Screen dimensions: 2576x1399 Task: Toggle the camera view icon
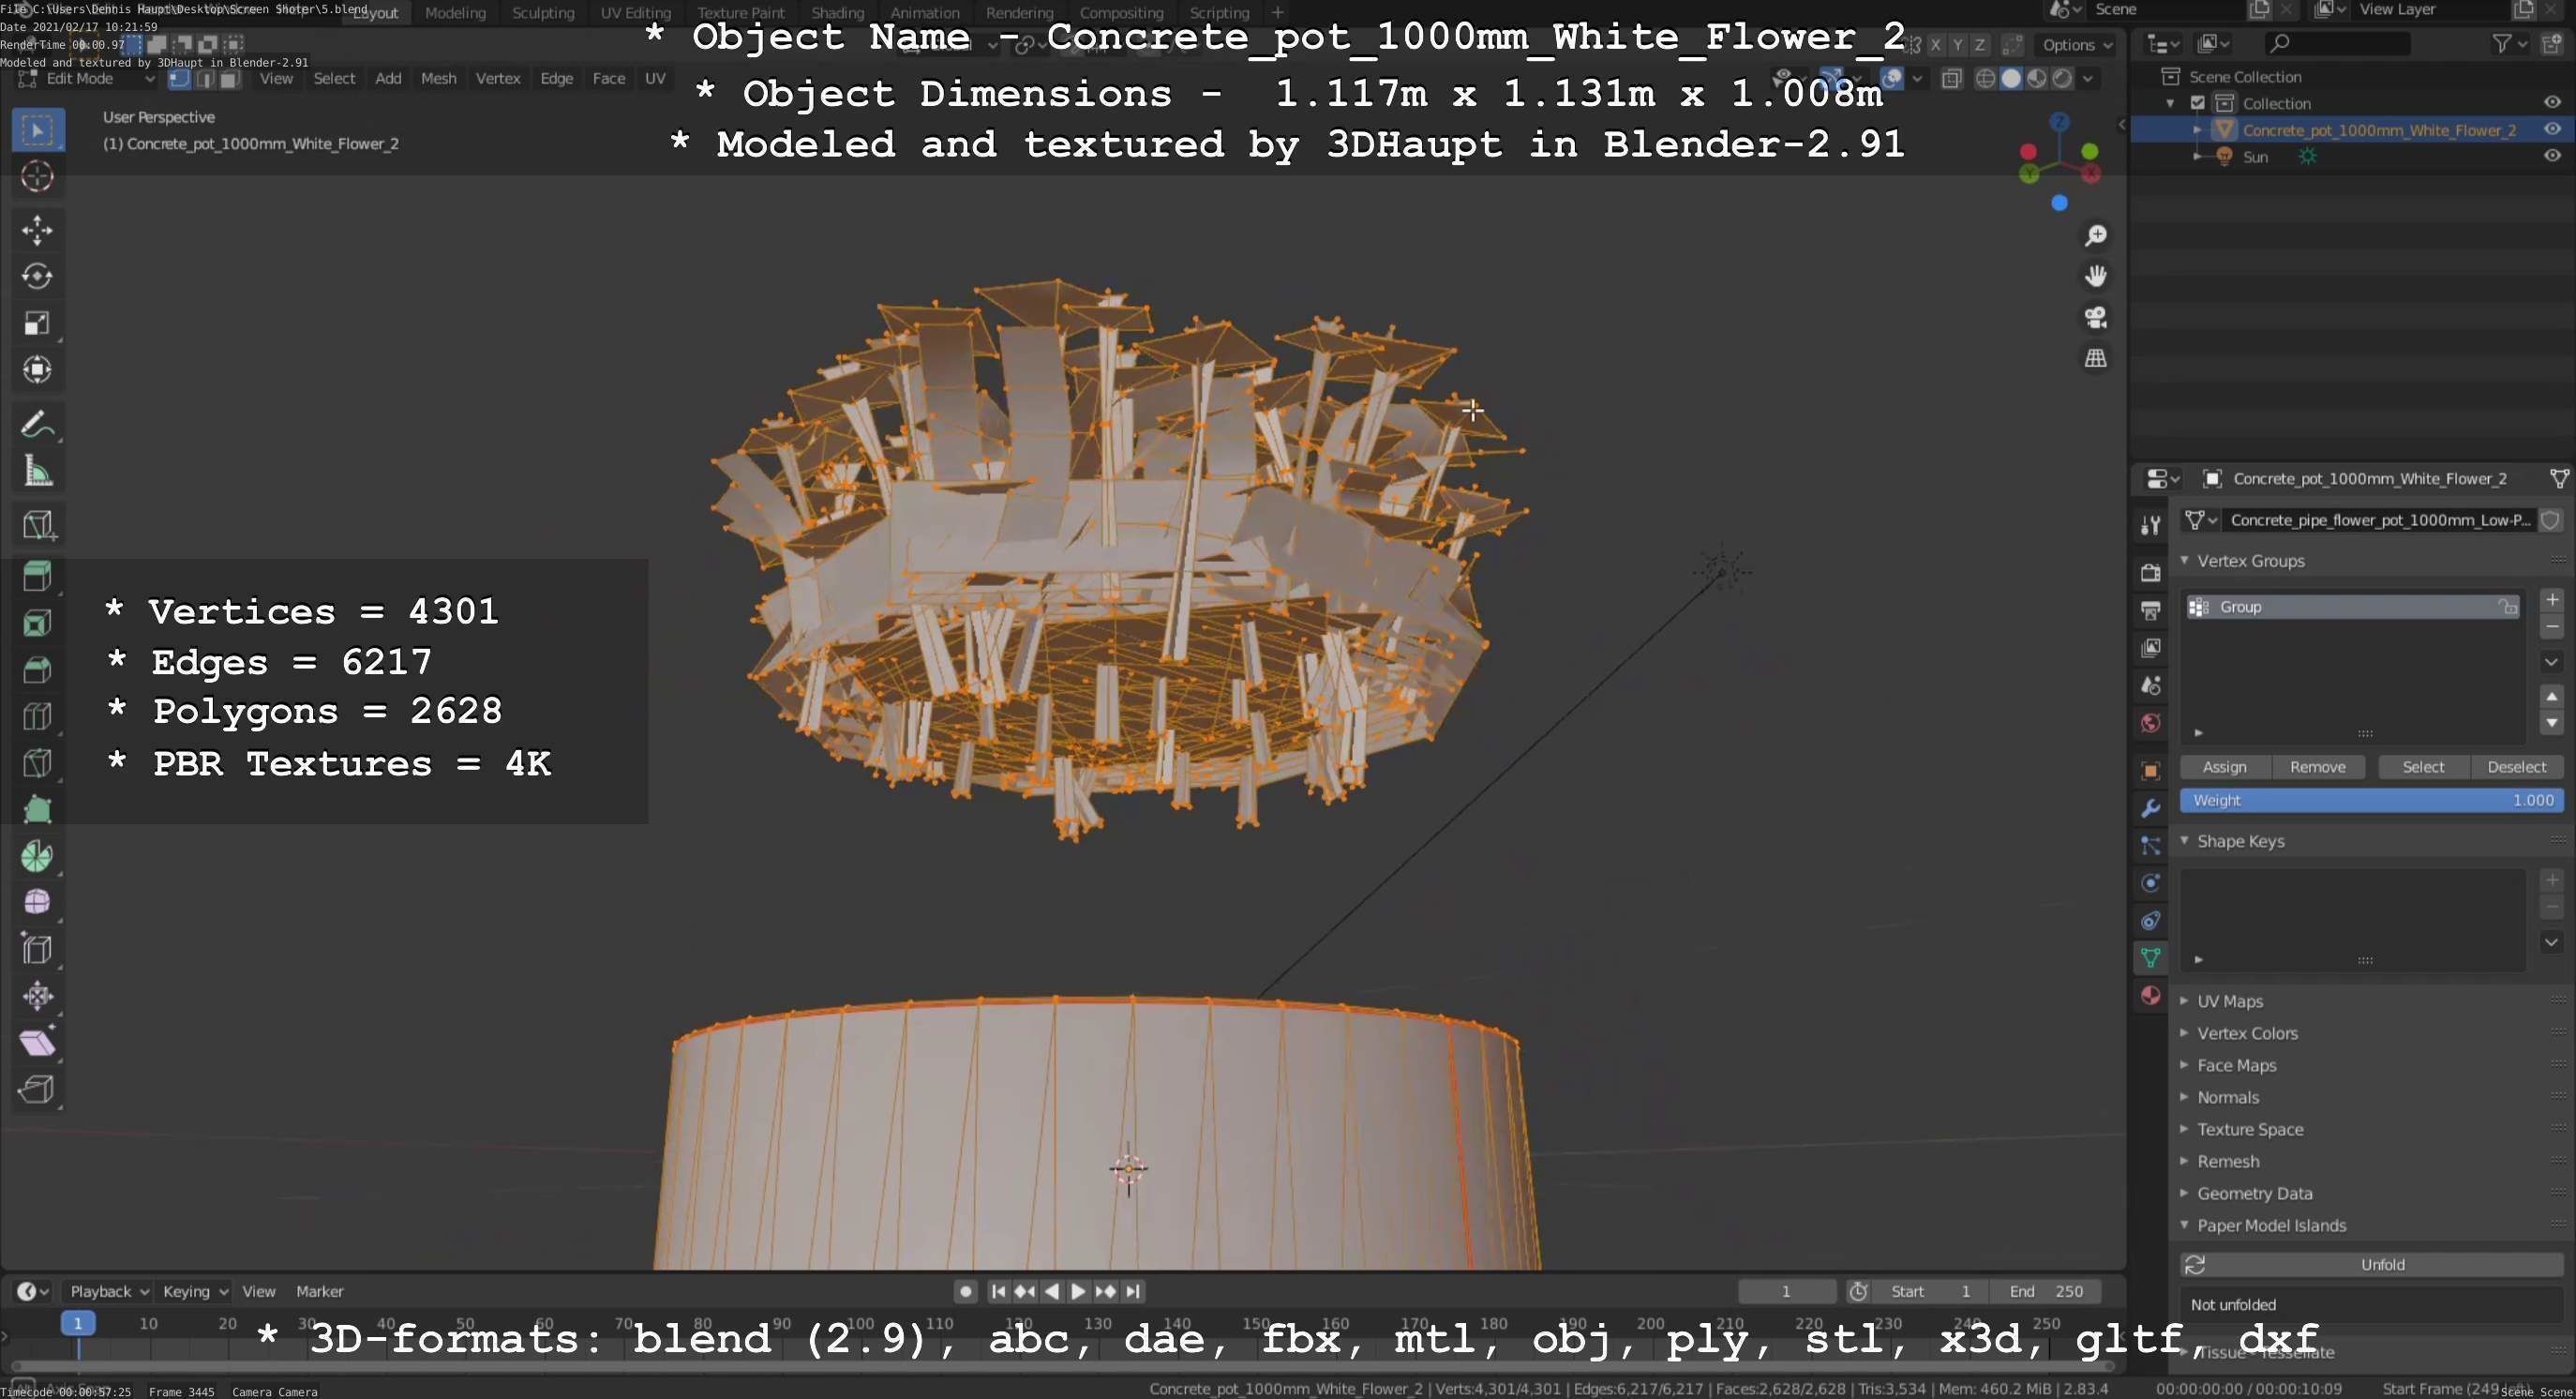tap(2095, 317)
